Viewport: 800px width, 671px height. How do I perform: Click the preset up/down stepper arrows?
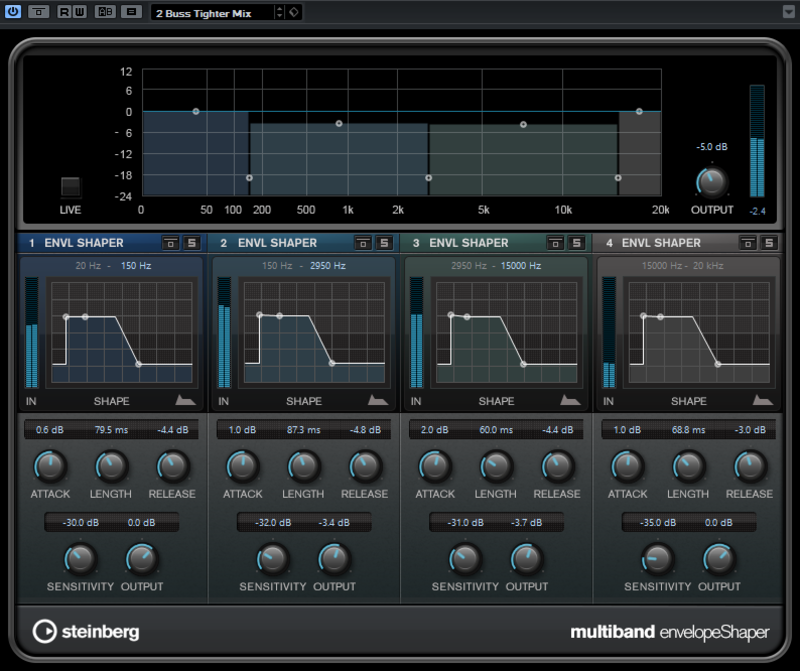[x=279, y=12]
